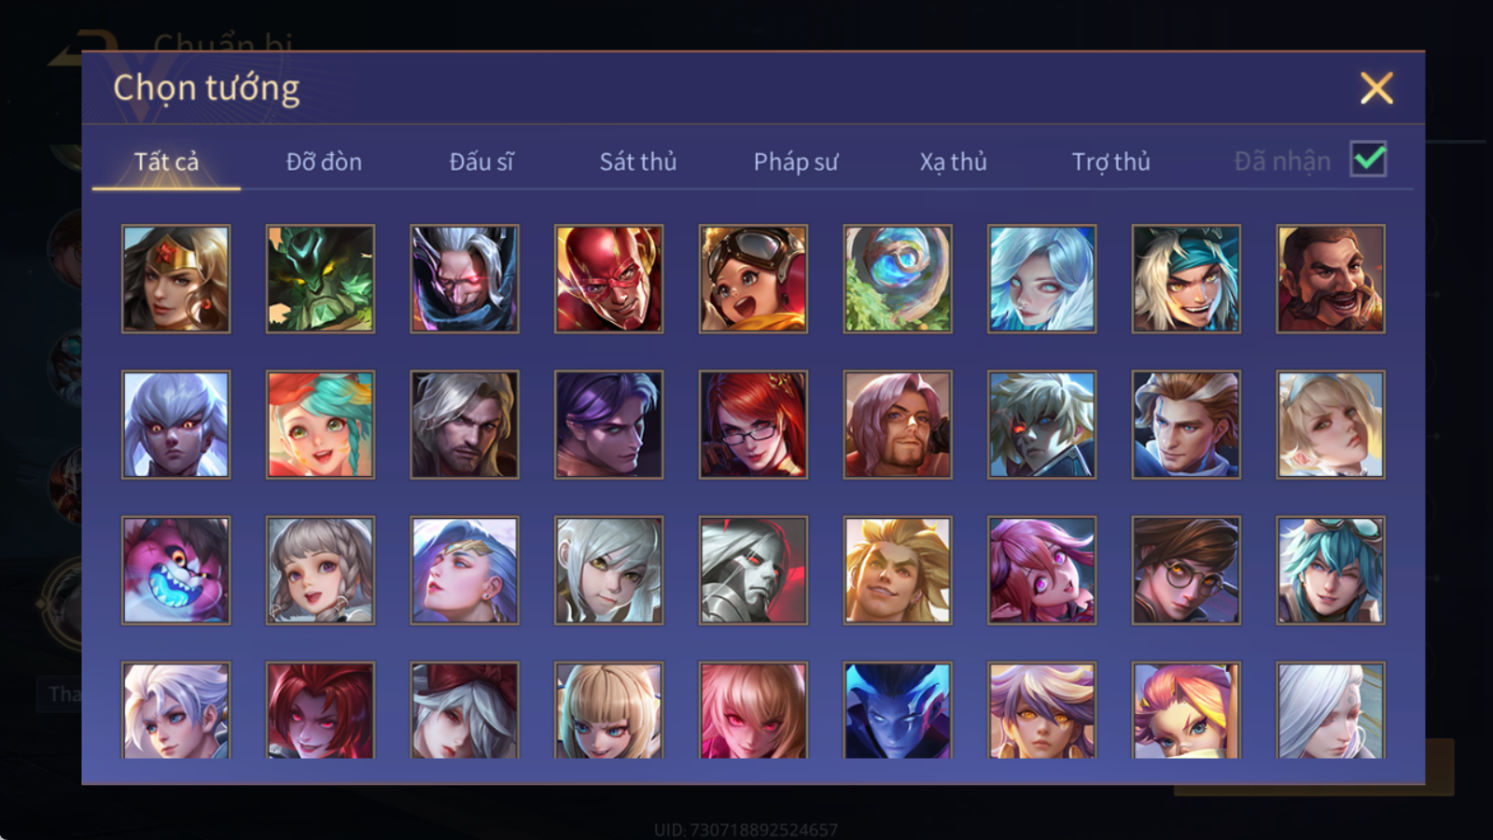
Task: Select the swirling blue orb hero portrait
Action: coord(897,279)
